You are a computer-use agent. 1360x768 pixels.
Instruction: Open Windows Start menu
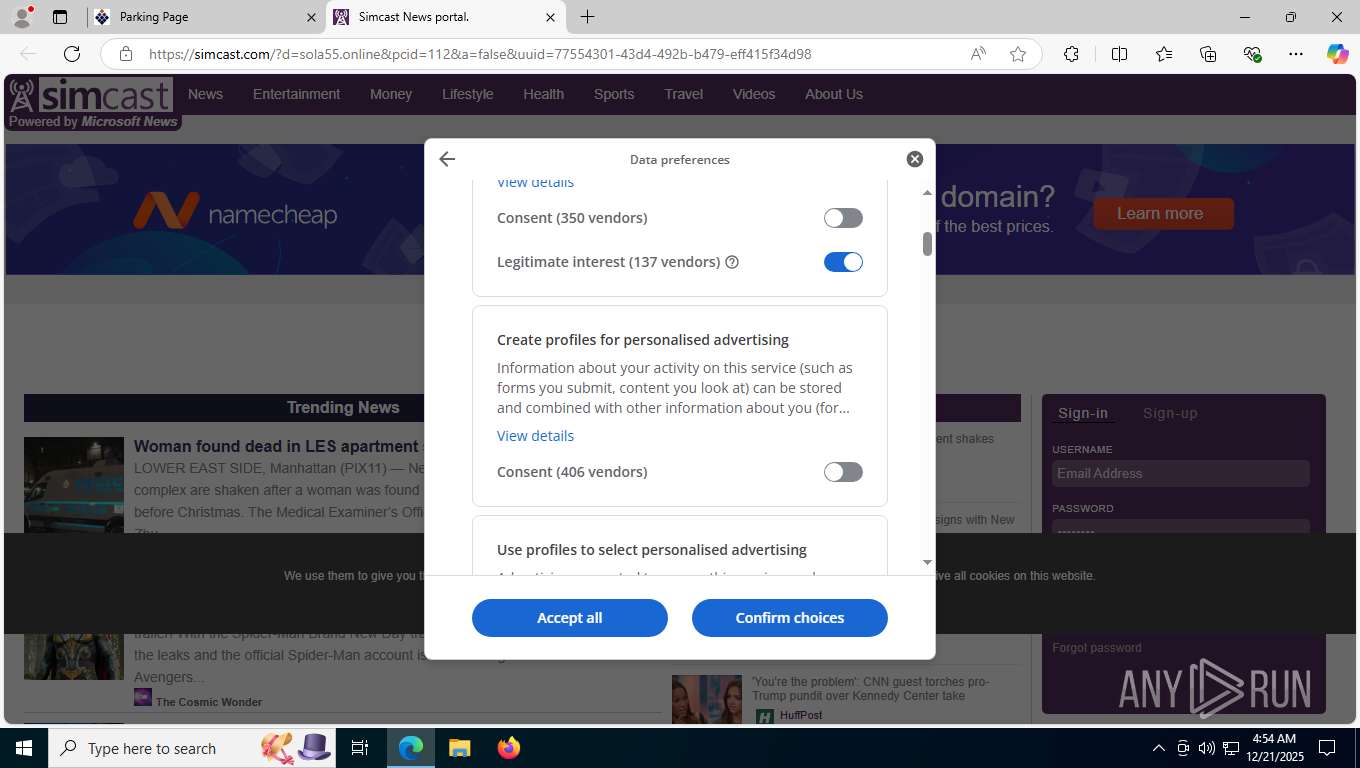(x=24, y=748)
